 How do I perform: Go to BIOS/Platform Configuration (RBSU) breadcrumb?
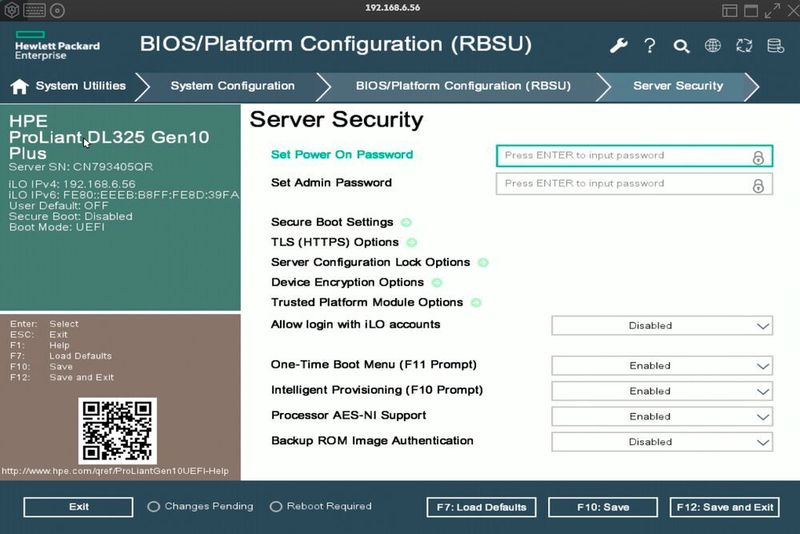pyautogui.click(x=463, y=86)
